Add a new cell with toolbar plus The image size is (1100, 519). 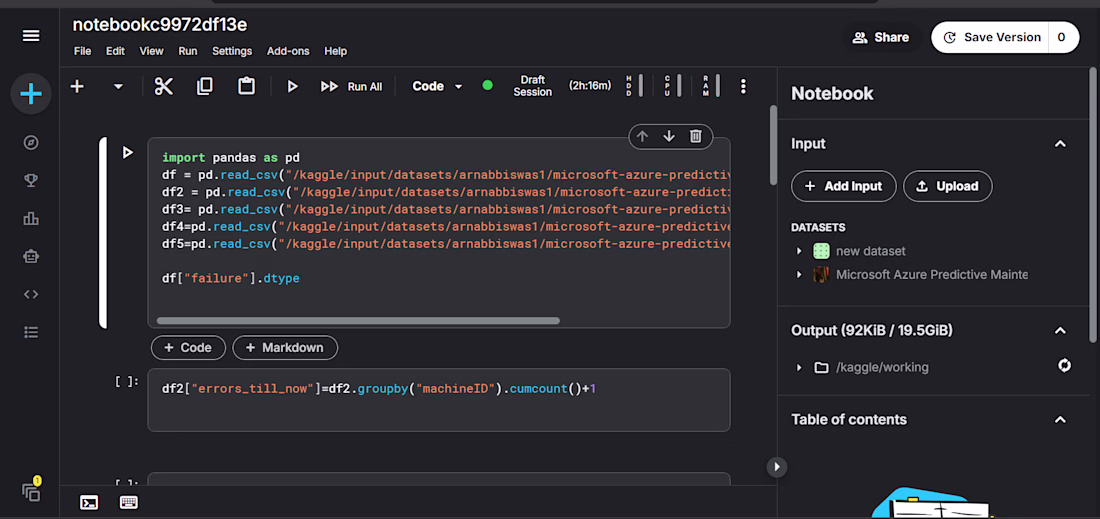[77, 86]
